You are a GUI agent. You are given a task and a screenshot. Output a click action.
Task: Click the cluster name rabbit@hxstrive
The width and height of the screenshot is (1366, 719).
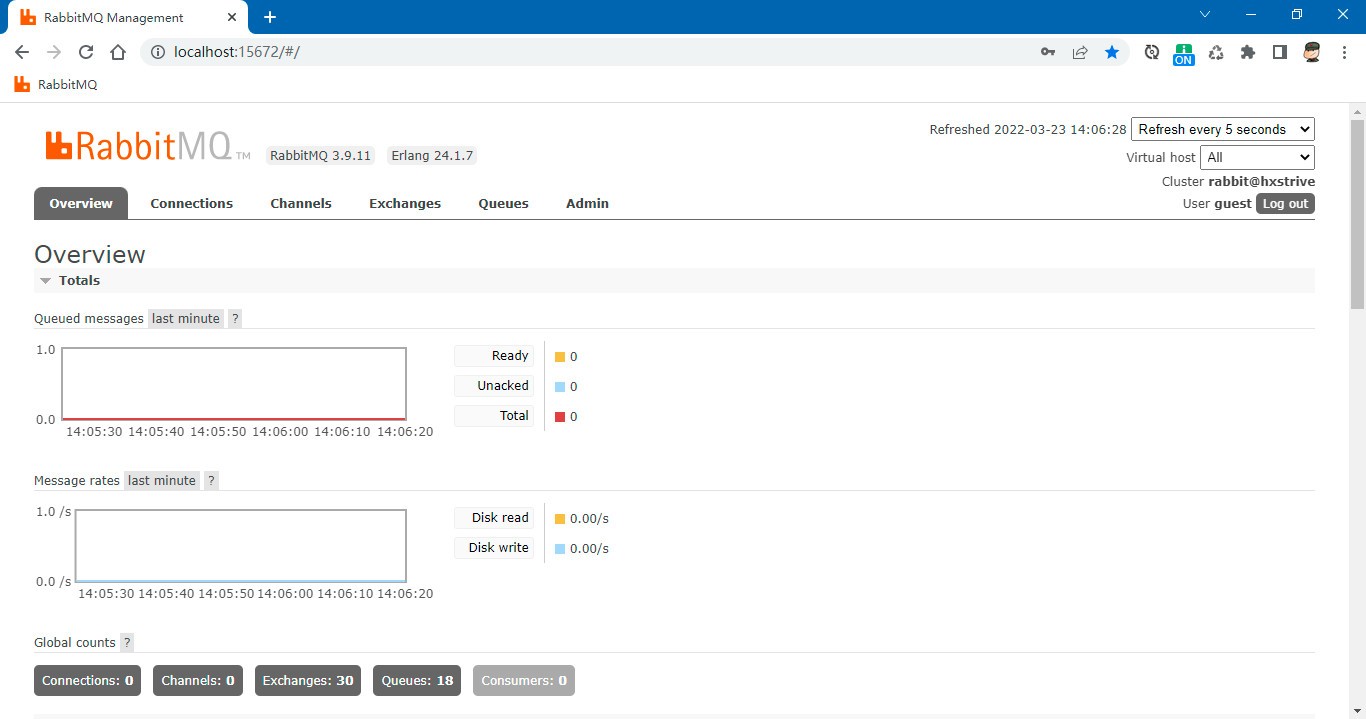click(x=1261, y=181)
